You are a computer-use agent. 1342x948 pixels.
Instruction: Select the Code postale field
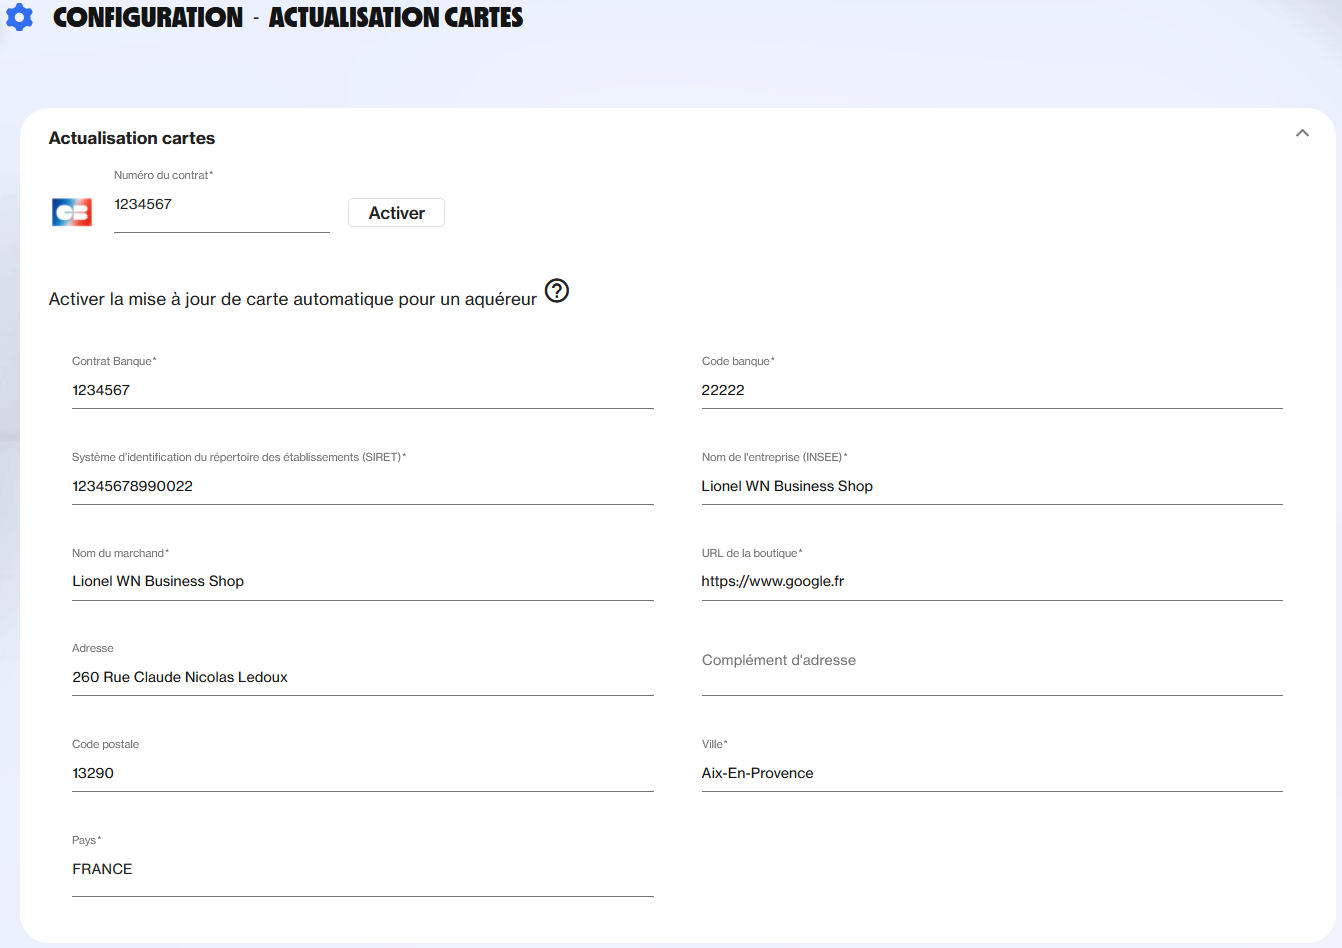[x=362, y=773]
